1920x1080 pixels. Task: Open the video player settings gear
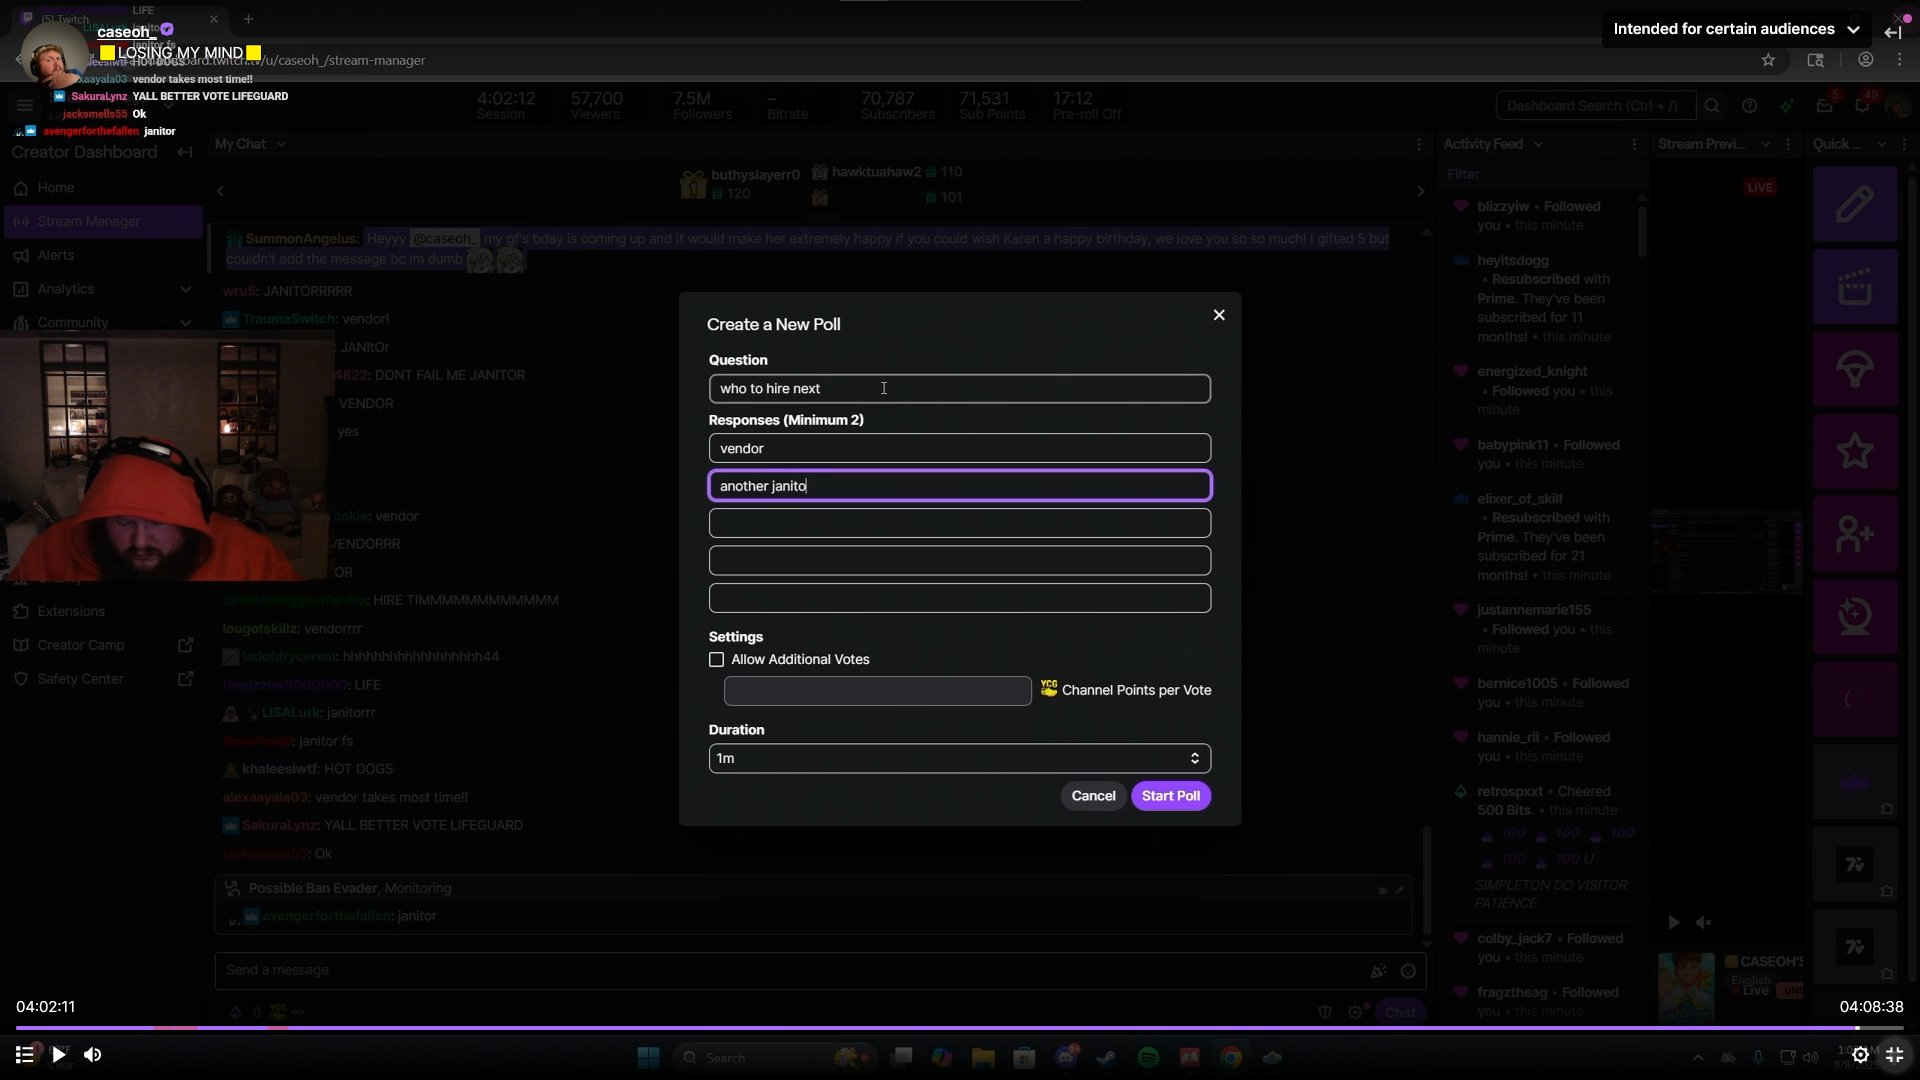1860,1054
